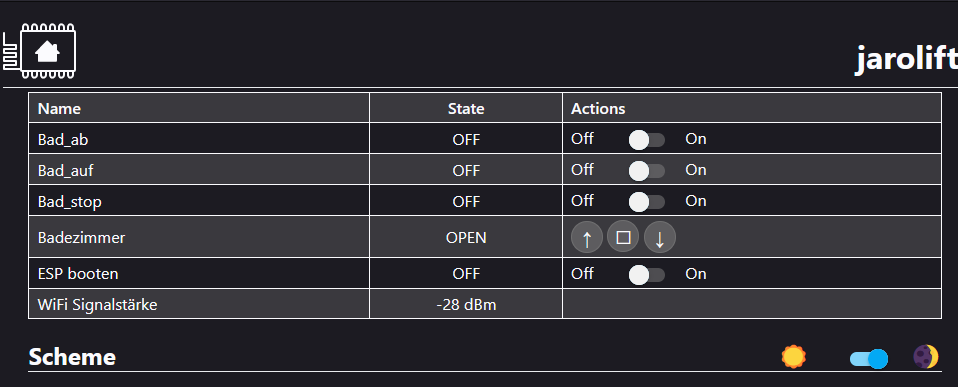Select the moon dark-scheme icon

pos(926,357)
